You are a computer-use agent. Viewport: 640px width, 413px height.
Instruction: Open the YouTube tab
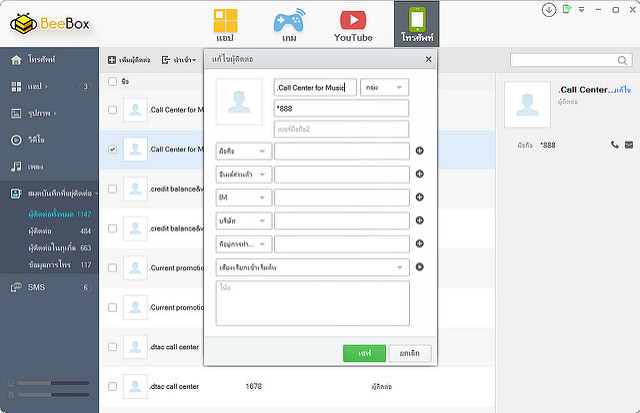point(353,25)
